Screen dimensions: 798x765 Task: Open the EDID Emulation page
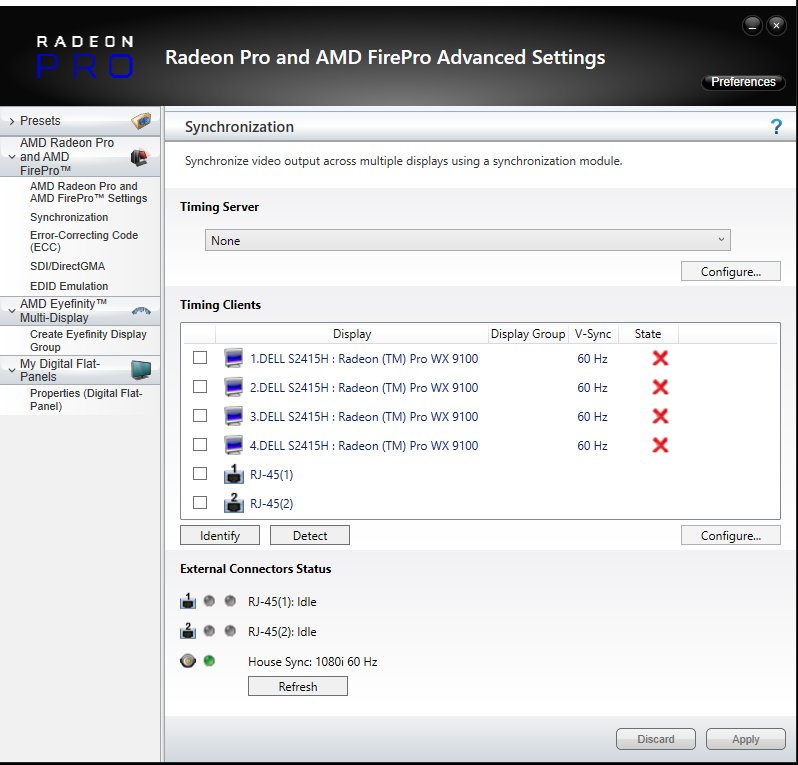tap(69, 286)
